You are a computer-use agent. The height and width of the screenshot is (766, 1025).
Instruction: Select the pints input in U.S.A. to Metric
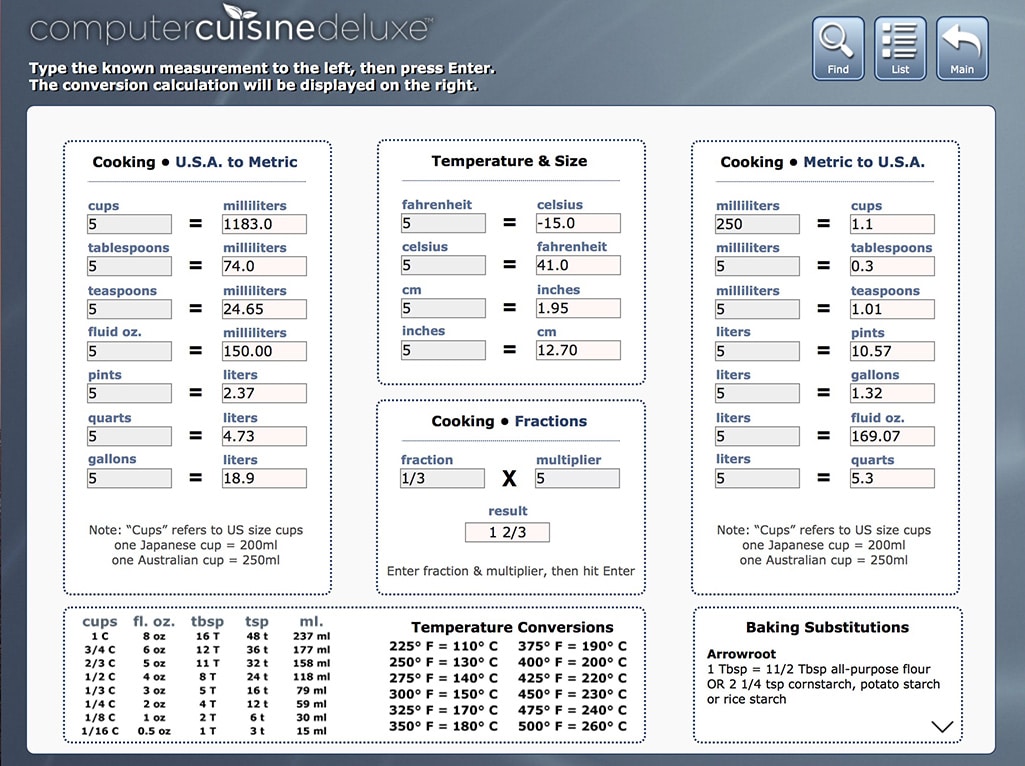click(129, 393)
